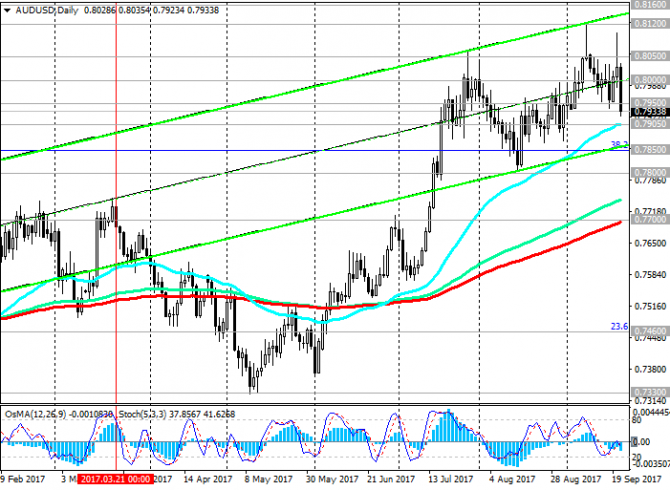Click the 0.78000 price level label
Screen dimensions: 670x490
pyautogui.click(x=650, y=173)
